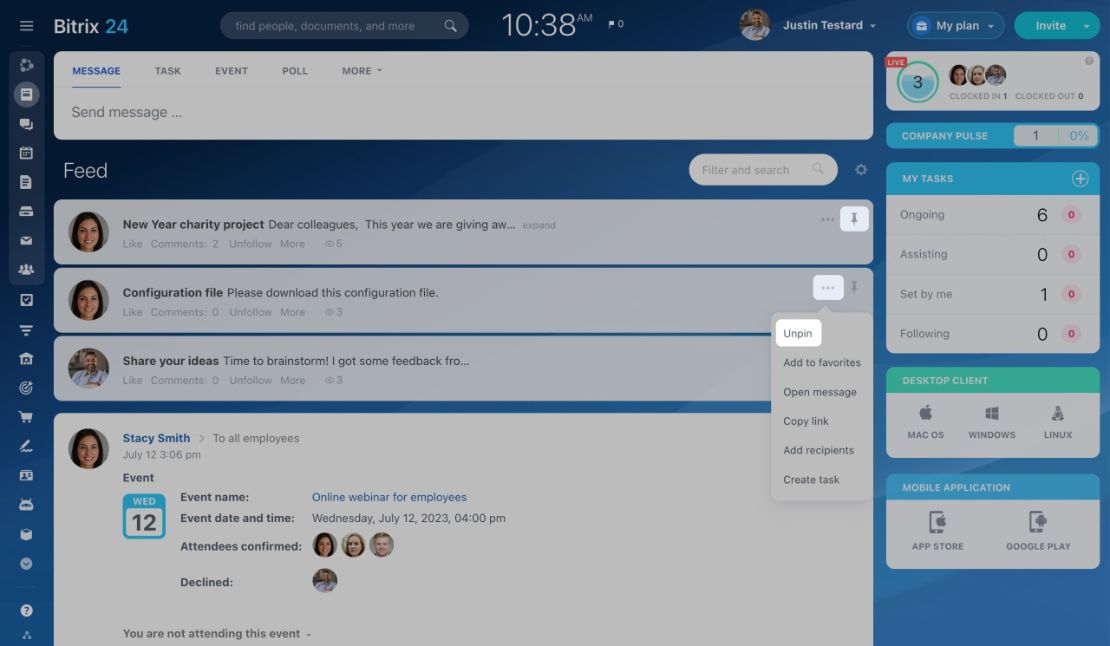Image resolution: width=1110 pixels, height=646 pixels.
Task: Unfollow the Share your ideas post
Action: 250,380
